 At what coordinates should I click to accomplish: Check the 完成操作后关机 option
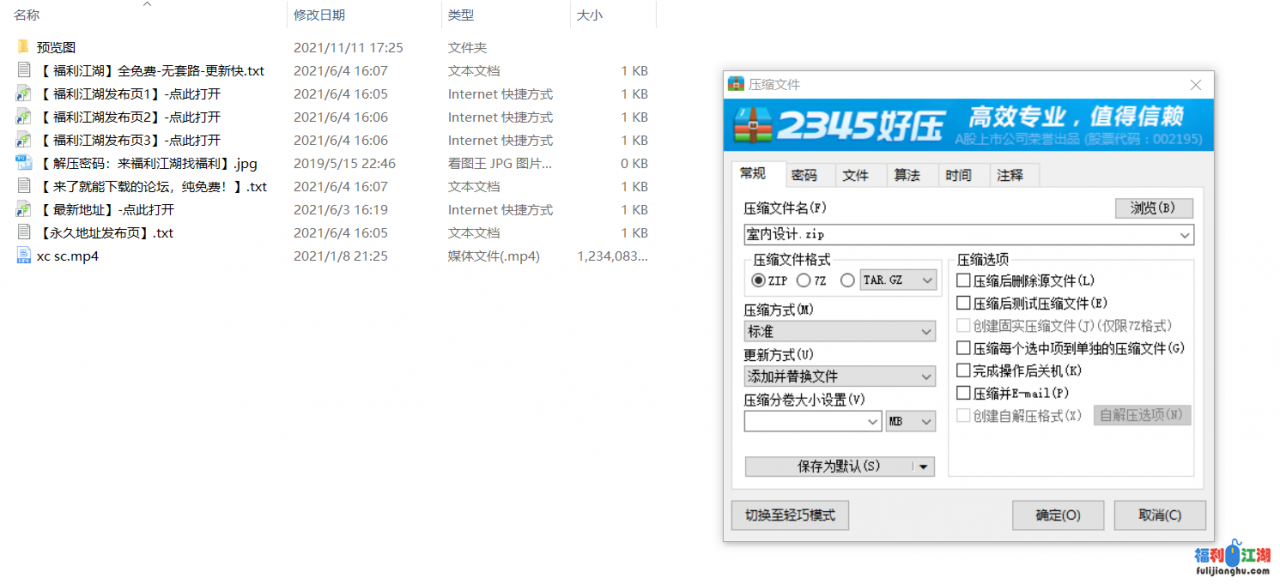point(964,371)
